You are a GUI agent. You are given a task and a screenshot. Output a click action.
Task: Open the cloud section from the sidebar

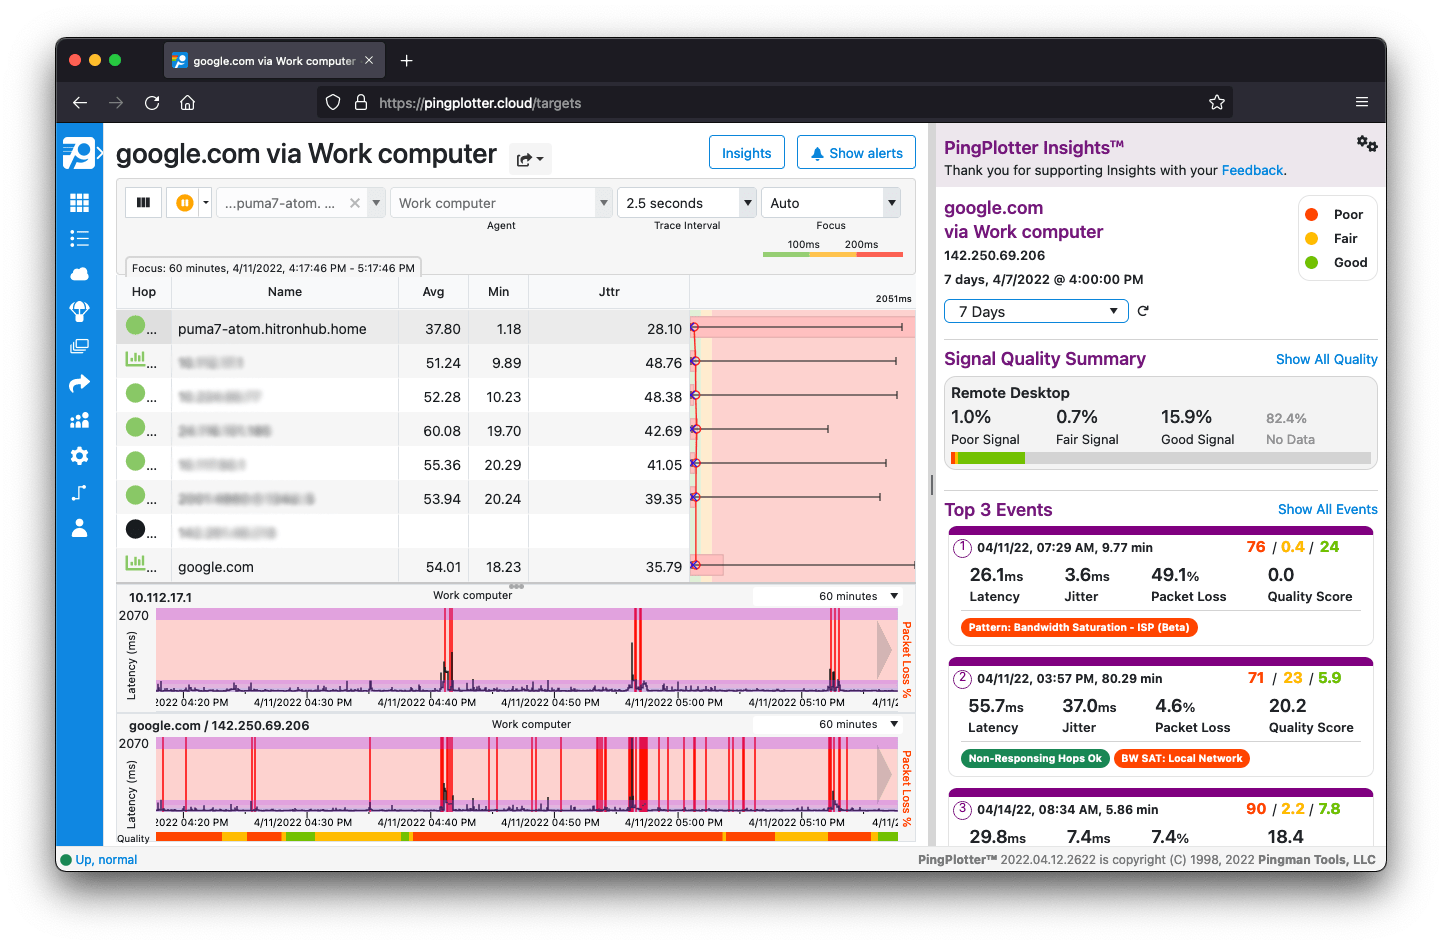80,273
